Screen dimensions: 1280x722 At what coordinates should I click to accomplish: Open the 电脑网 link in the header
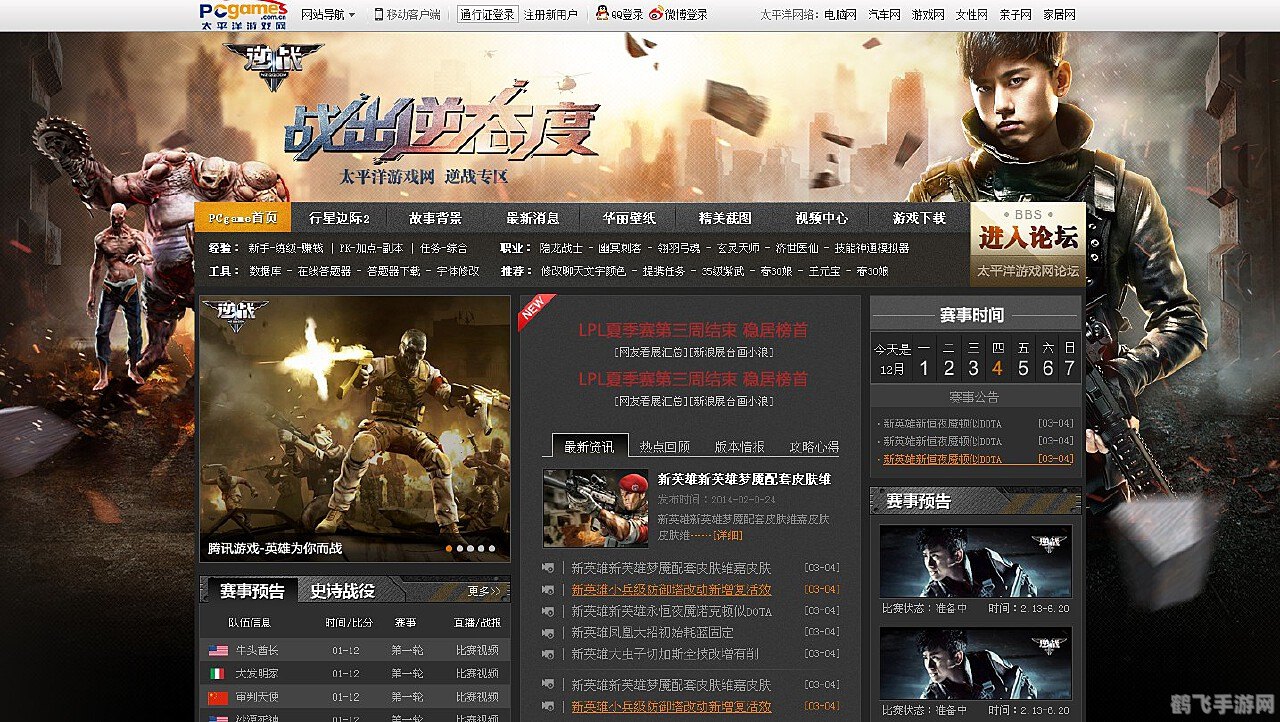click(840, 14)
